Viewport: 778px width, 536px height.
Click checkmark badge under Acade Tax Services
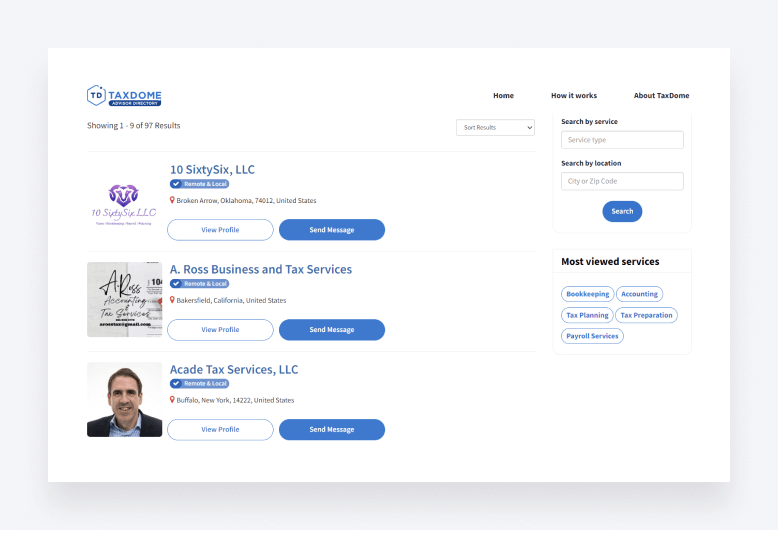pyautogui.click(x=176, y=384)
